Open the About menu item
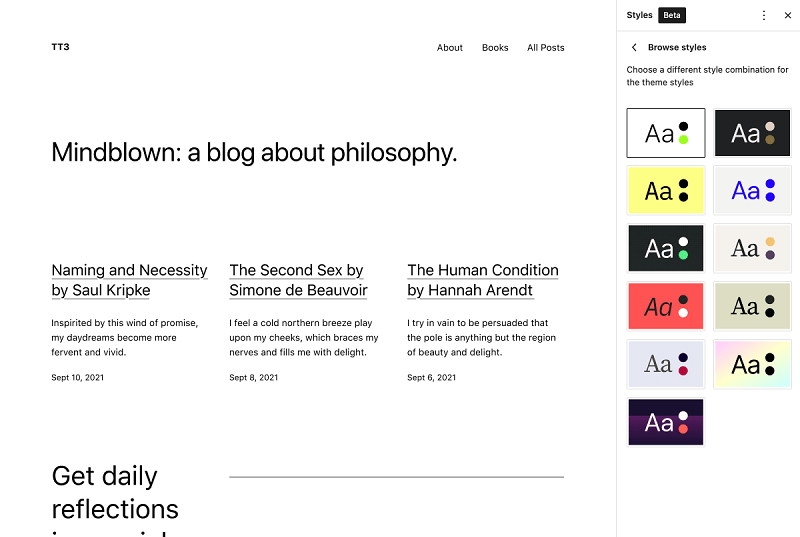The height and width of the screenshot is (537, 800). tap(449, 47)
